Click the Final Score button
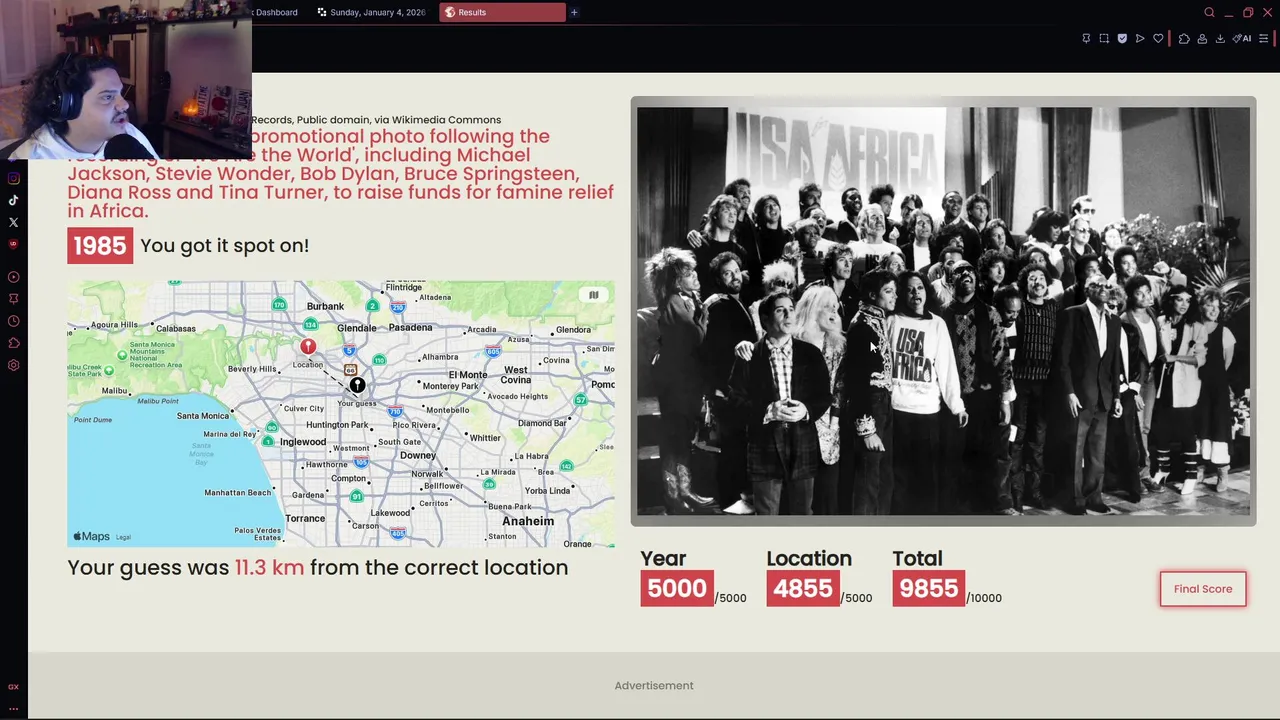The image size is (1280, 720). pos(1203,589)
